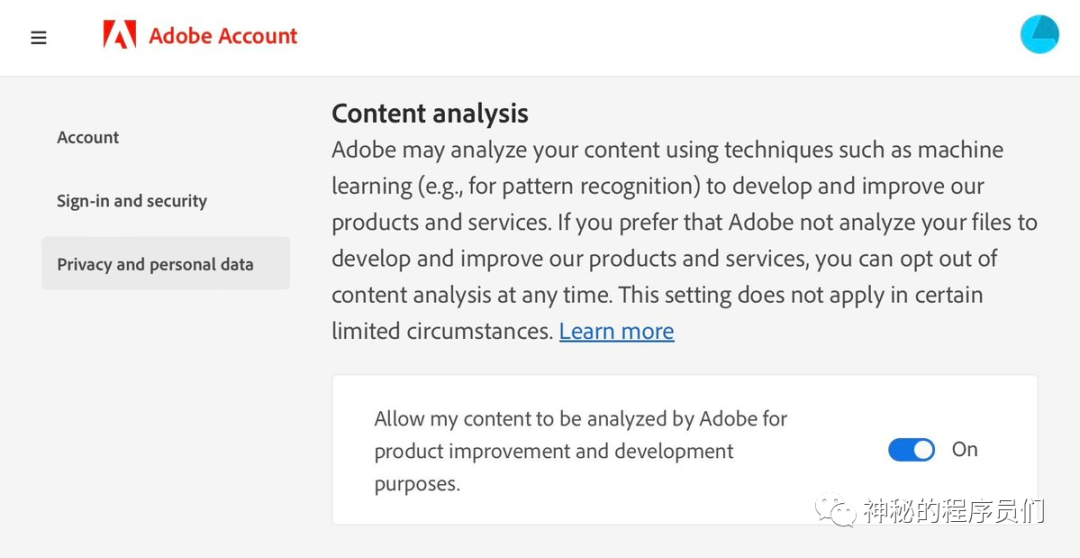Disable the content analysis toggle switch
This screenshot has height=558, width=1080.
911,450
